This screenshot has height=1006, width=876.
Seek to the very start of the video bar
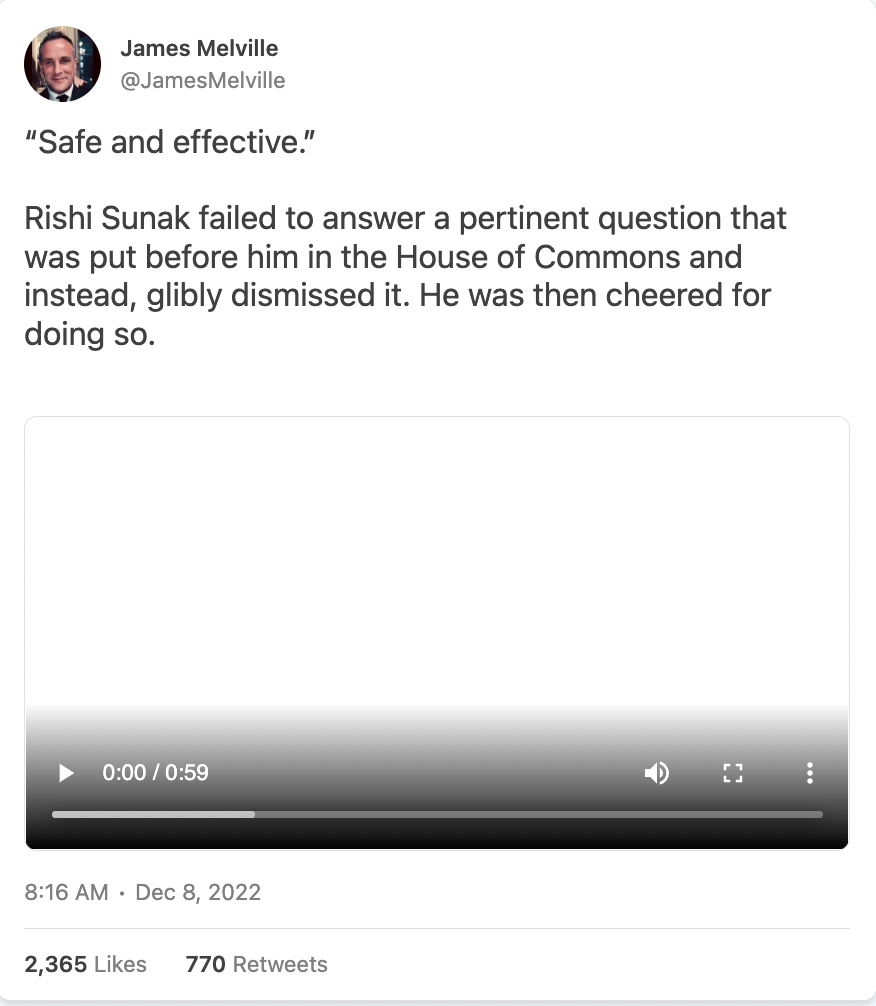(54, 814)
